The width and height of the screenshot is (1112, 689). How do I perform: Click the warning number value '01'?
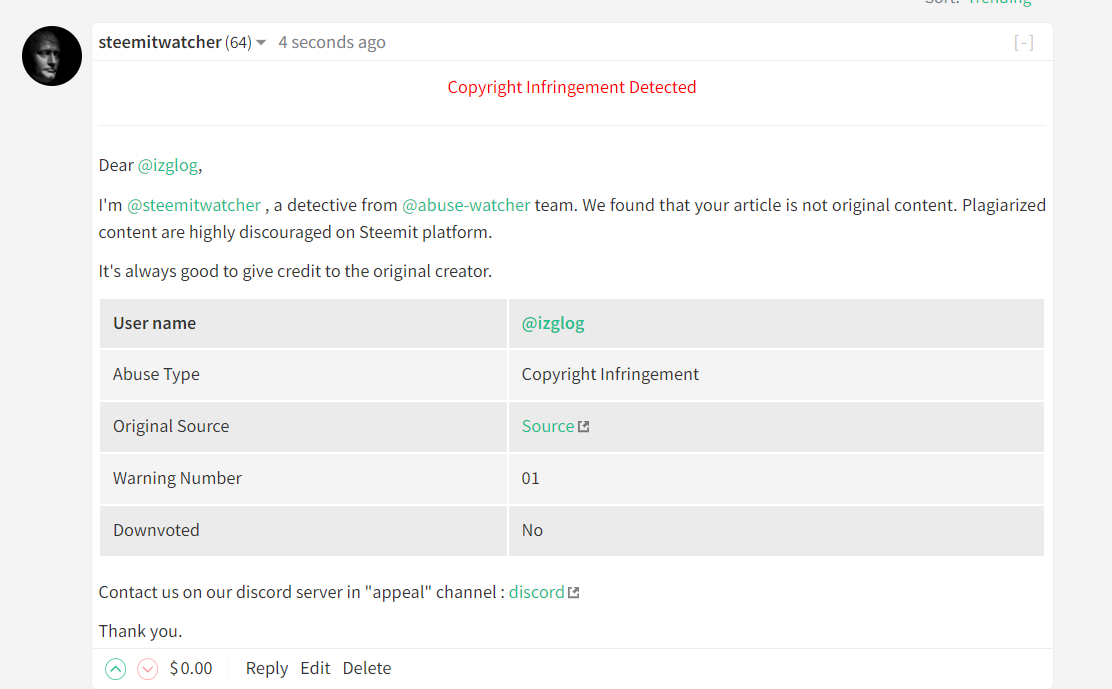[530, 478]
